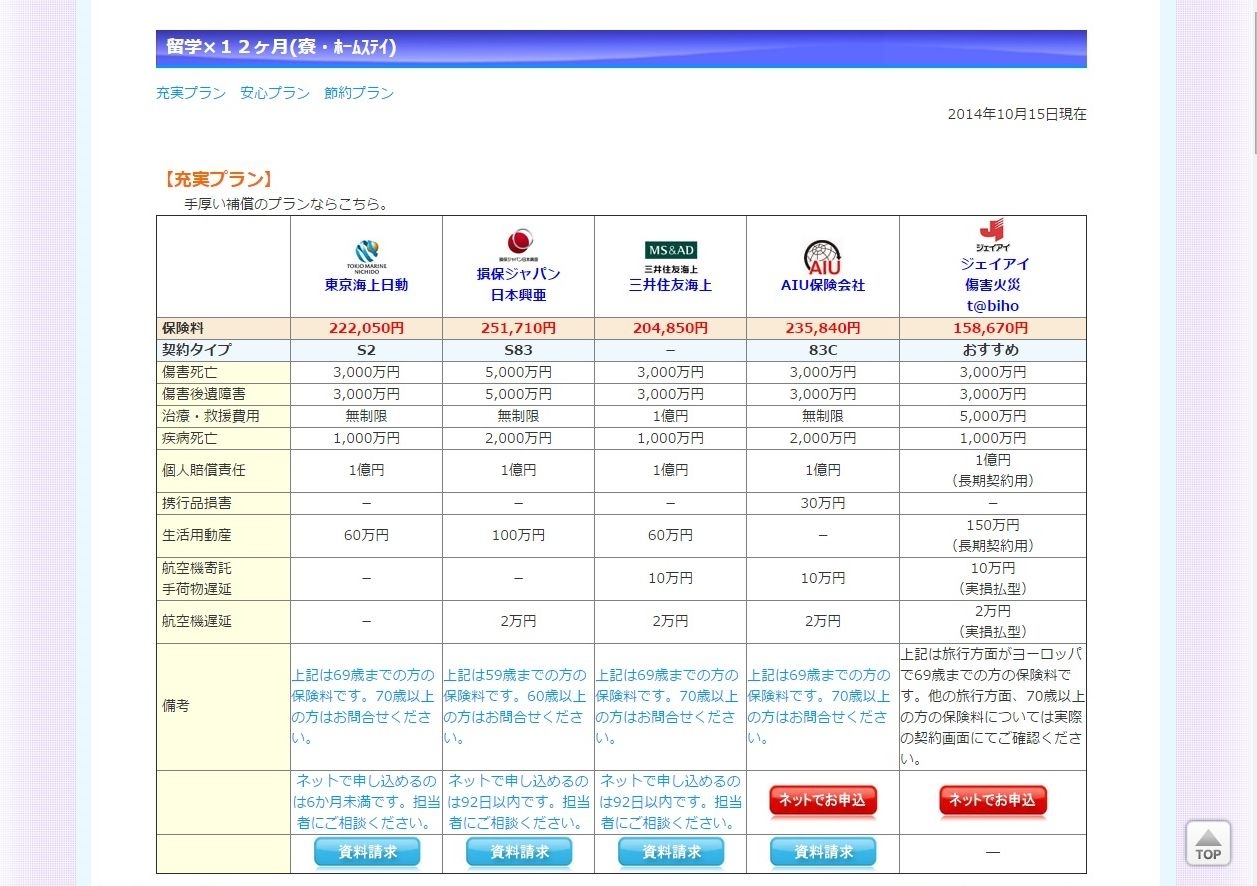Select premium 158,670円

tap(992, 328)
